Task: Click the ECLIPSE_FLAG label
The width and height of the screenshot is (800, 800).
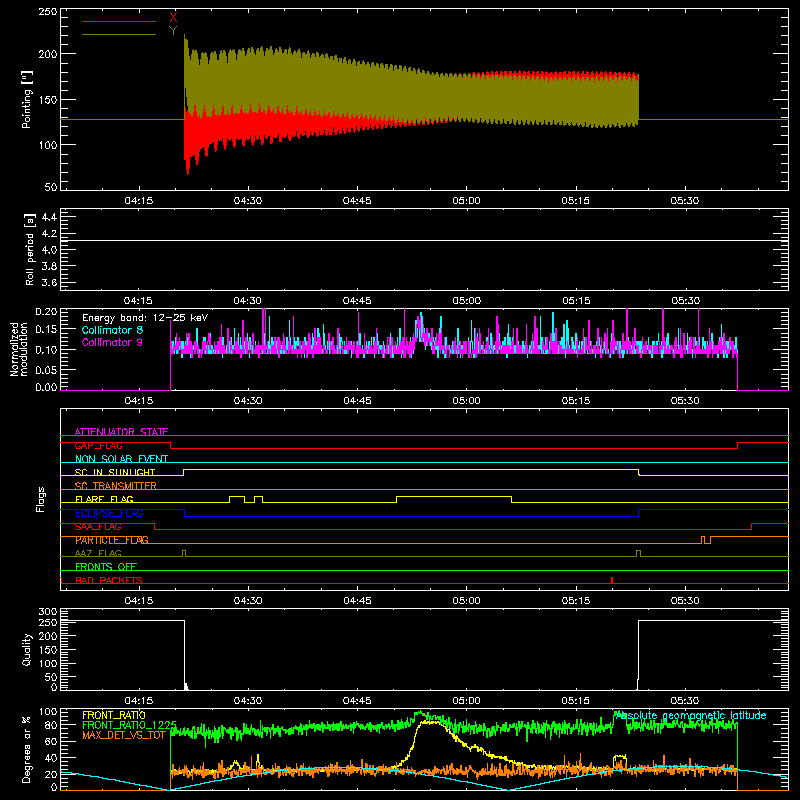Action: [x=109, y=513]
